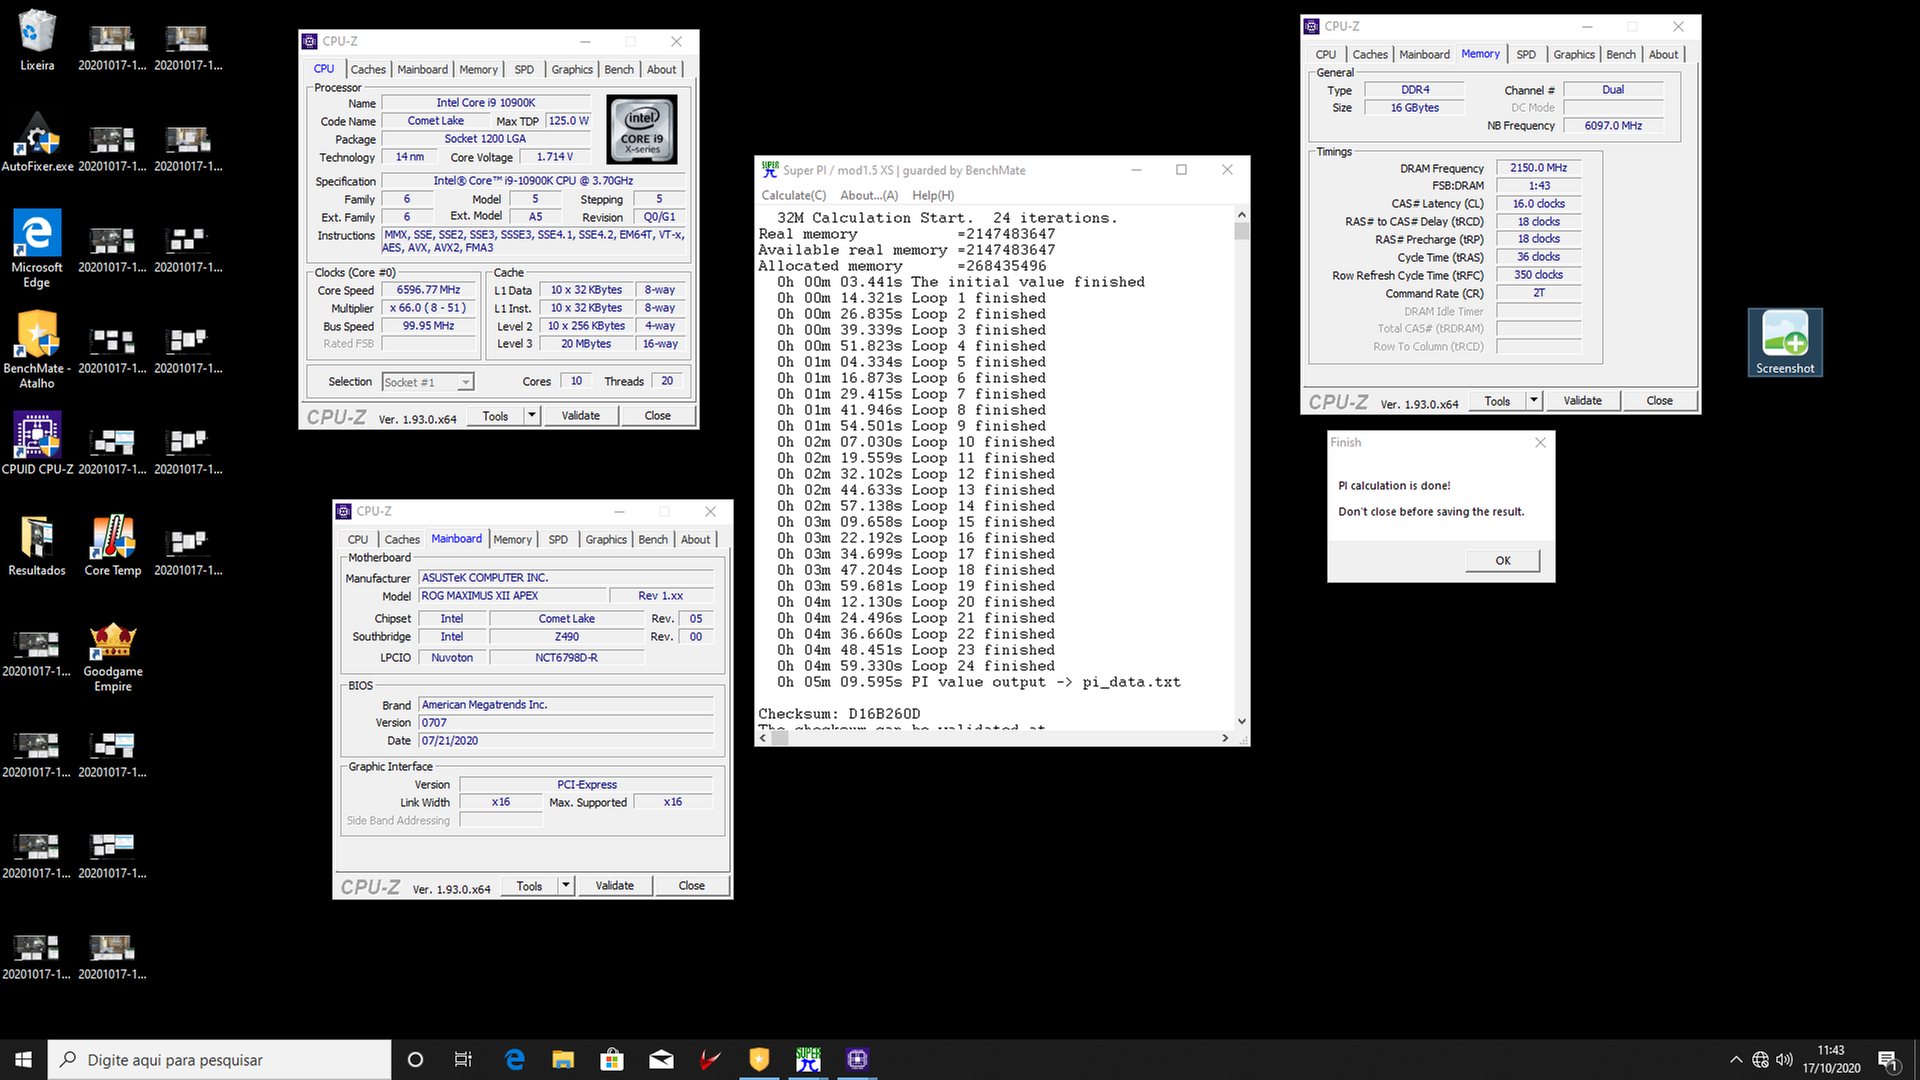1920x1080 pixels.
Task: Click Super PI vertical scrollbar thumb
Action: [x=1242, y=231]
